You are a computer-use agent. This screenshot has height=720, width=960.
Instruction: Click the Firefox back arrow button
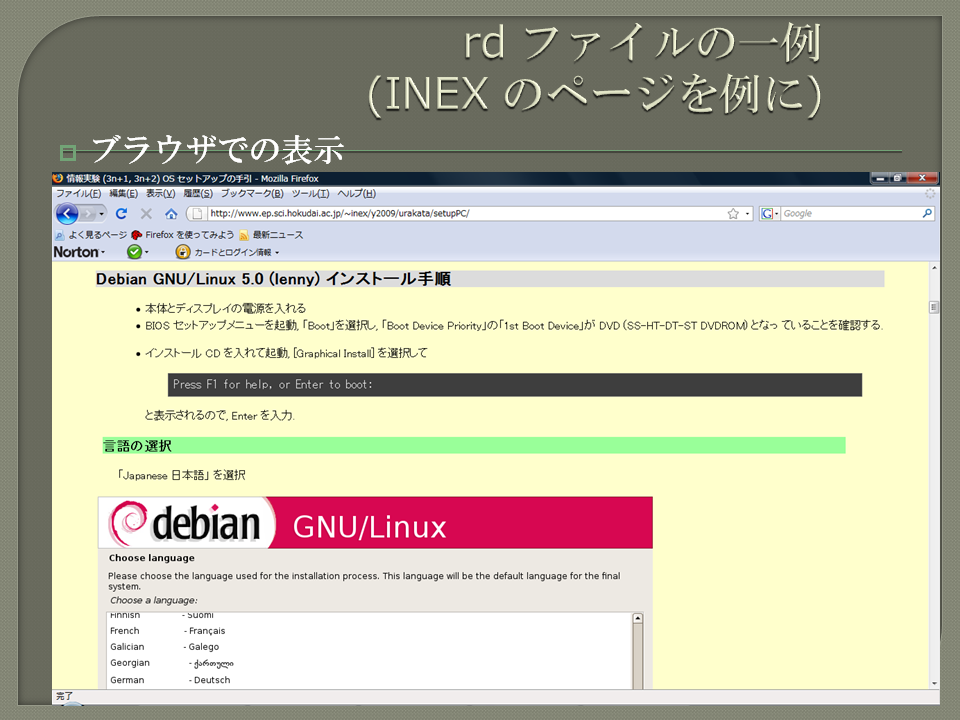tap(67, 214)
